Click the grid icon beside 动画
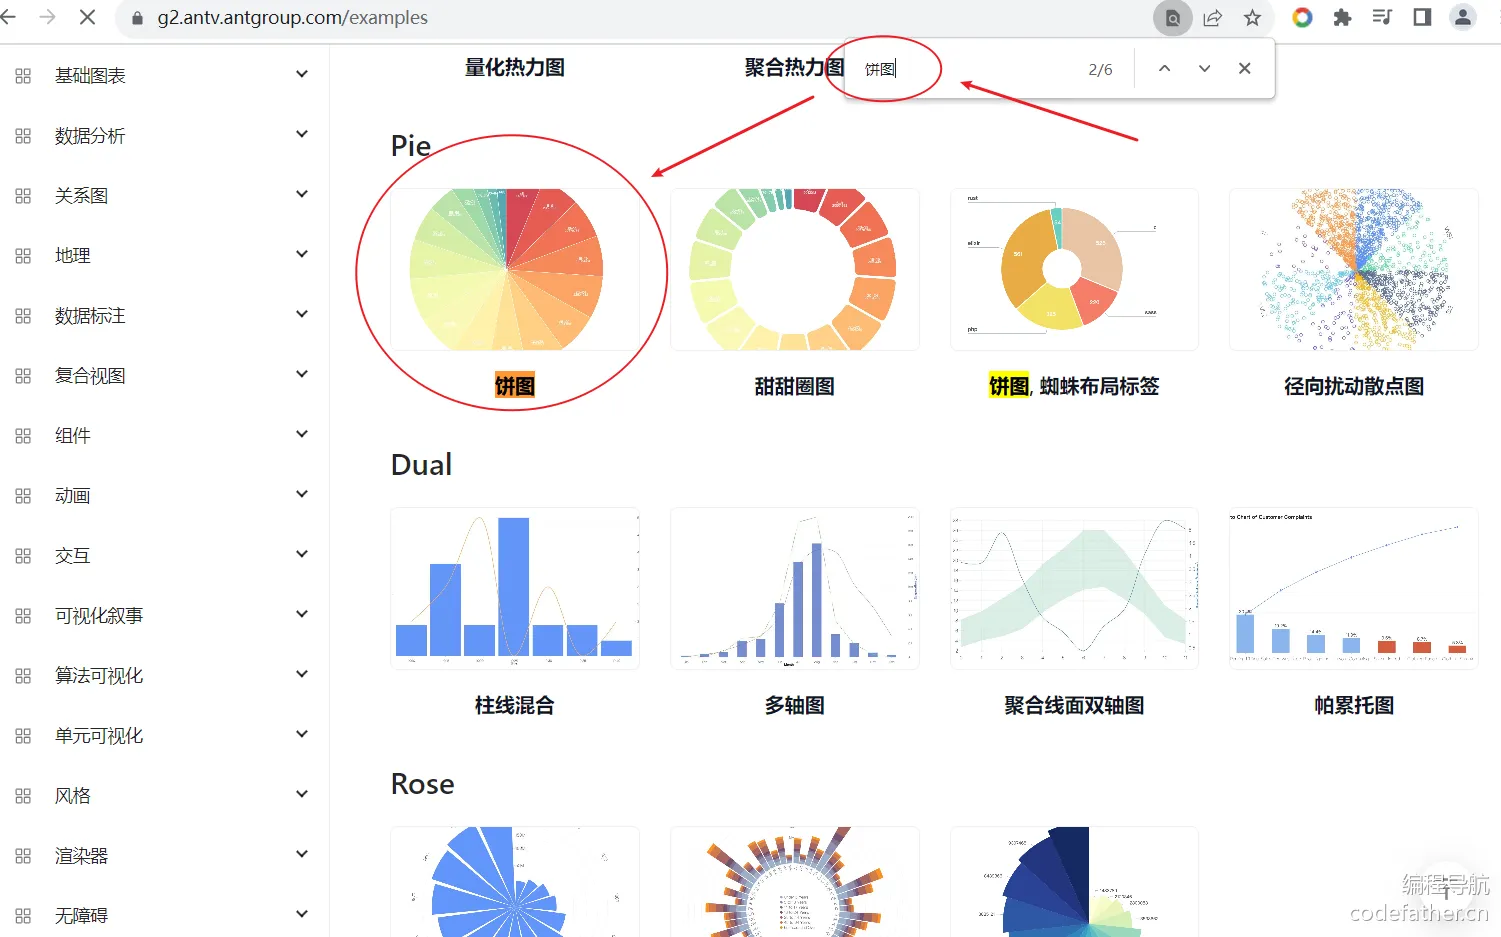The image size is (1501, 937). (23, 496)
